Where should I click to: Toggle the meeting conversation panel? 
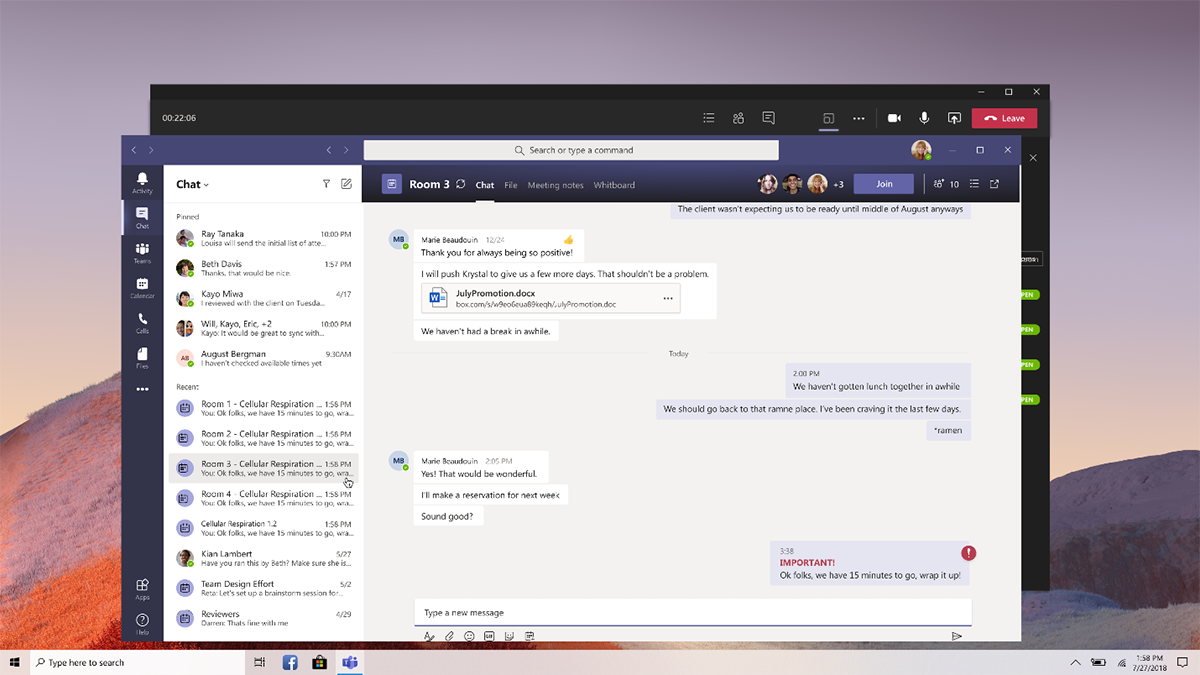click(768, 118)
